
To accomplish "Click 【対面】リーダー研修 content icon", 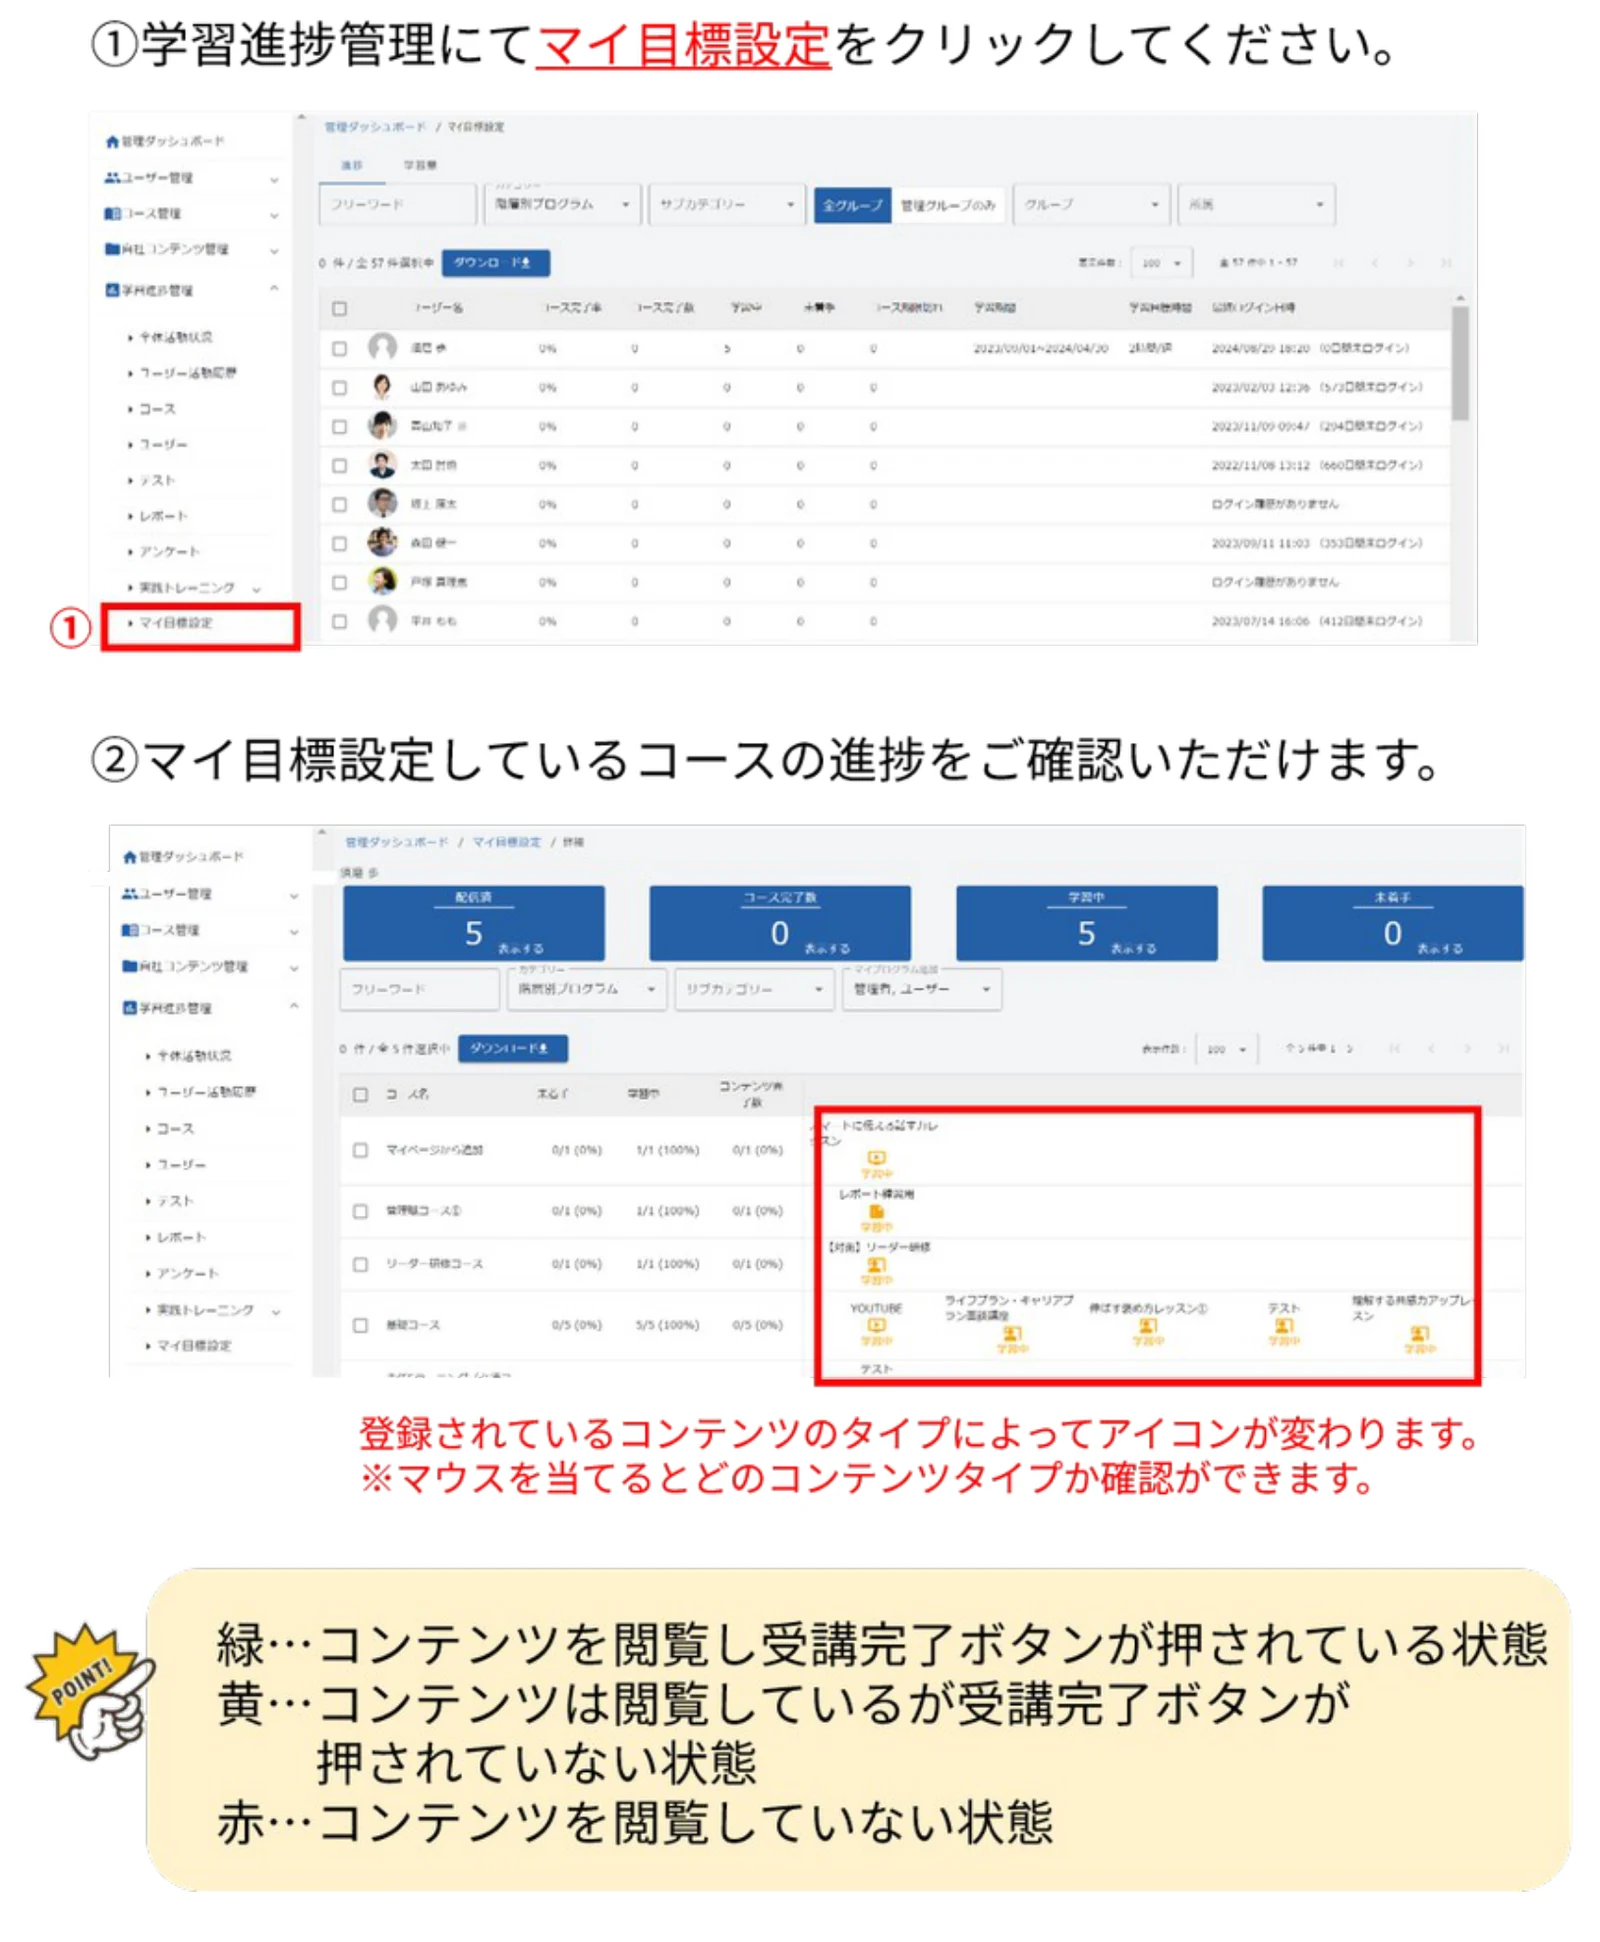I will pyautogui.click(x=876, y=1264).
